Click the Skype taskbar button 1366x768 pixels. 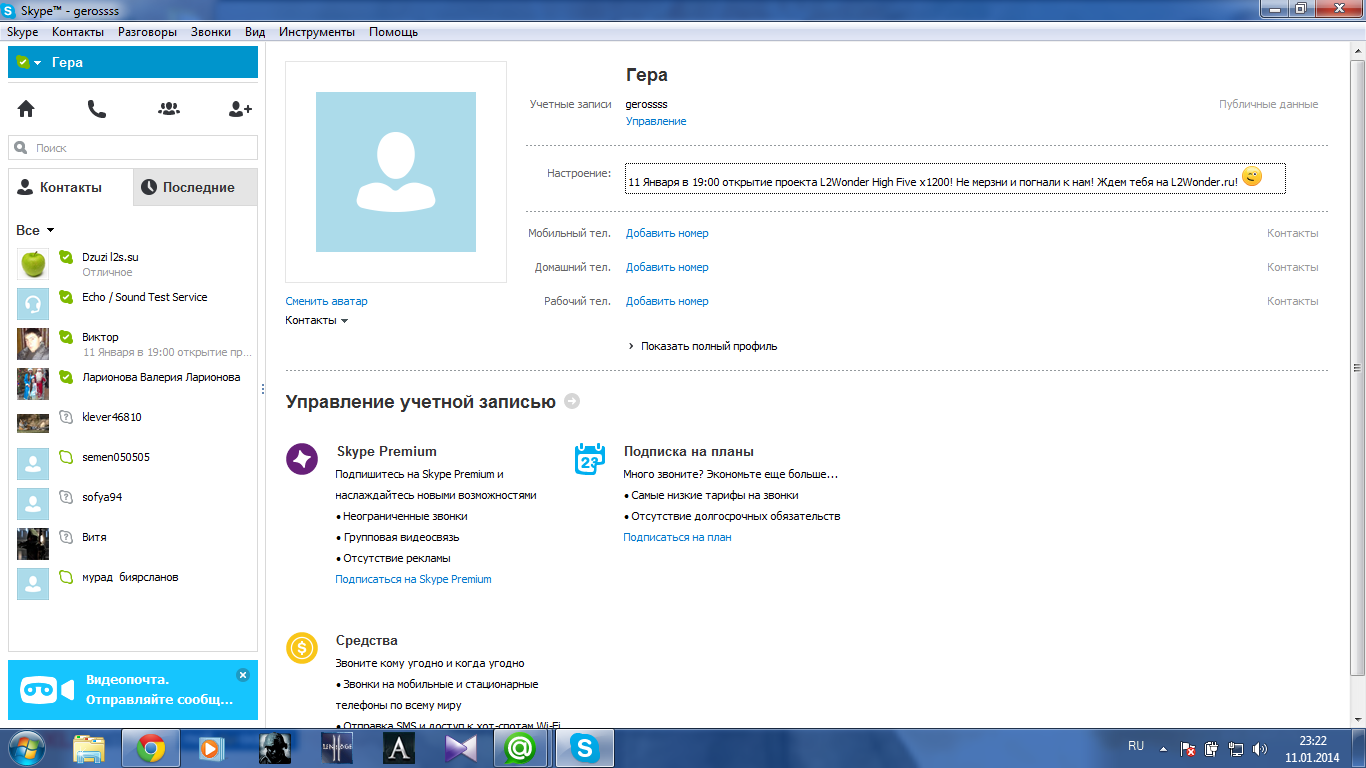coord(585,748)
